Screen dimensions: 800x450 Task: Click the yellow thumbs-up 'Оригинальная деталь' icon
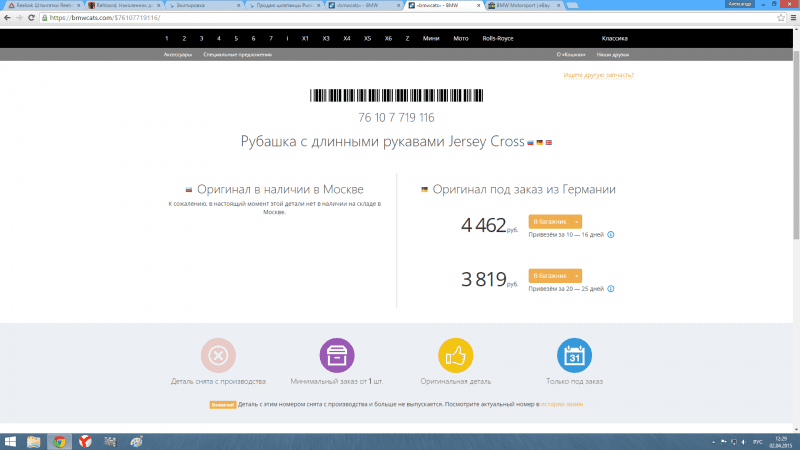(456, 355)
